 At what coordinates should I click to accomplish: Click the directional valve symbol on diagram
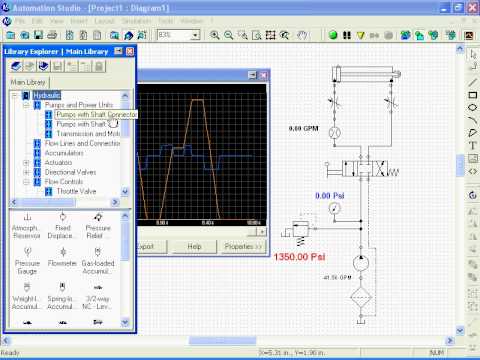click(364, 169)
